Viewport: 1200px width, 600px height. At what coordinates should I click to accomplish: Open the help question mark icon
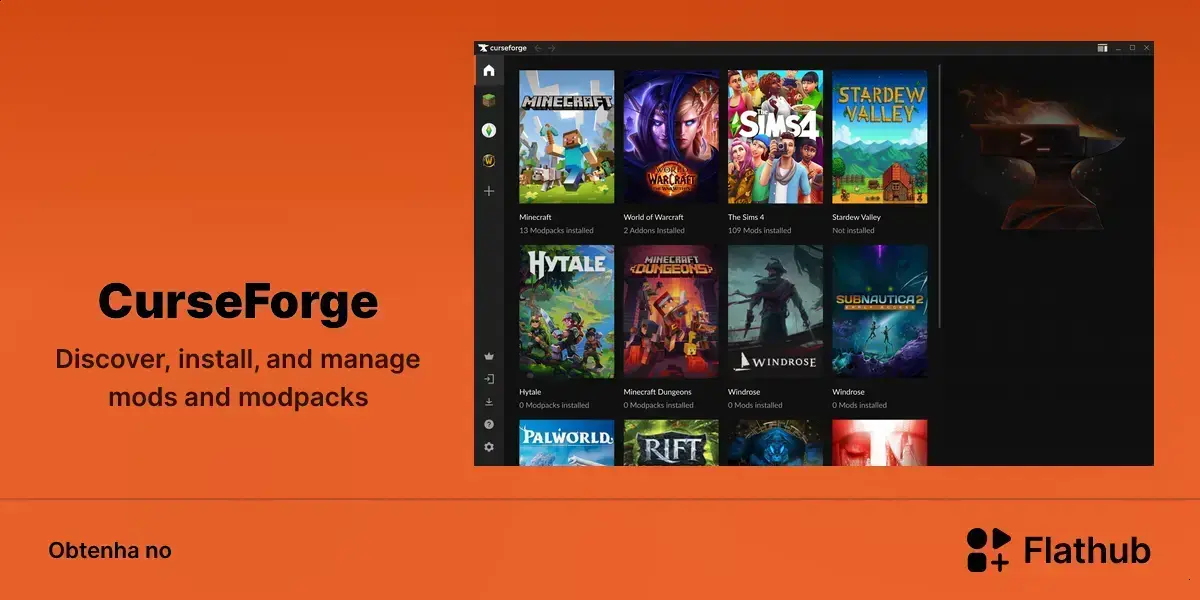[x=489, y=424]
